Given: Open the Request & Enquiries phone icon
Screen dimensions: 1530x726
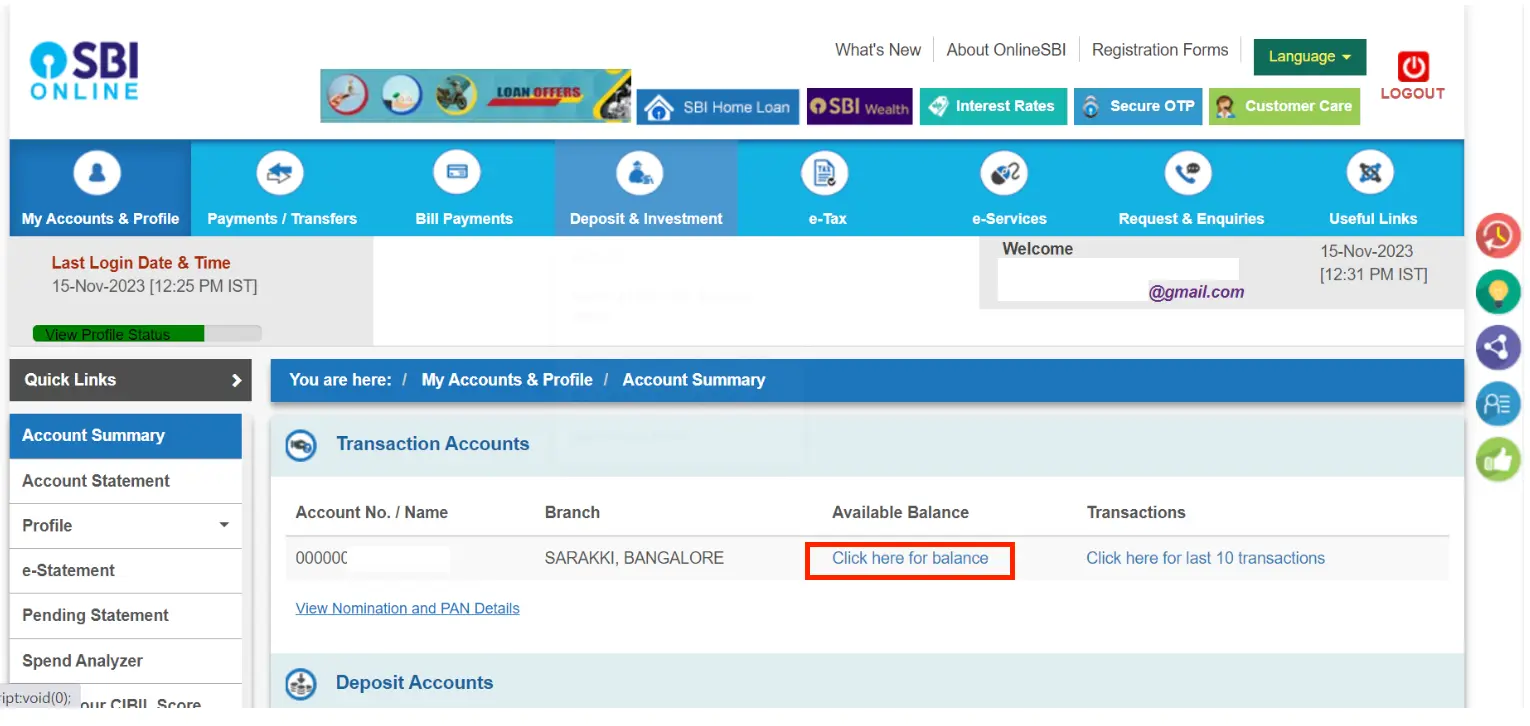Looking at the screenshot, I should 1188,174.
